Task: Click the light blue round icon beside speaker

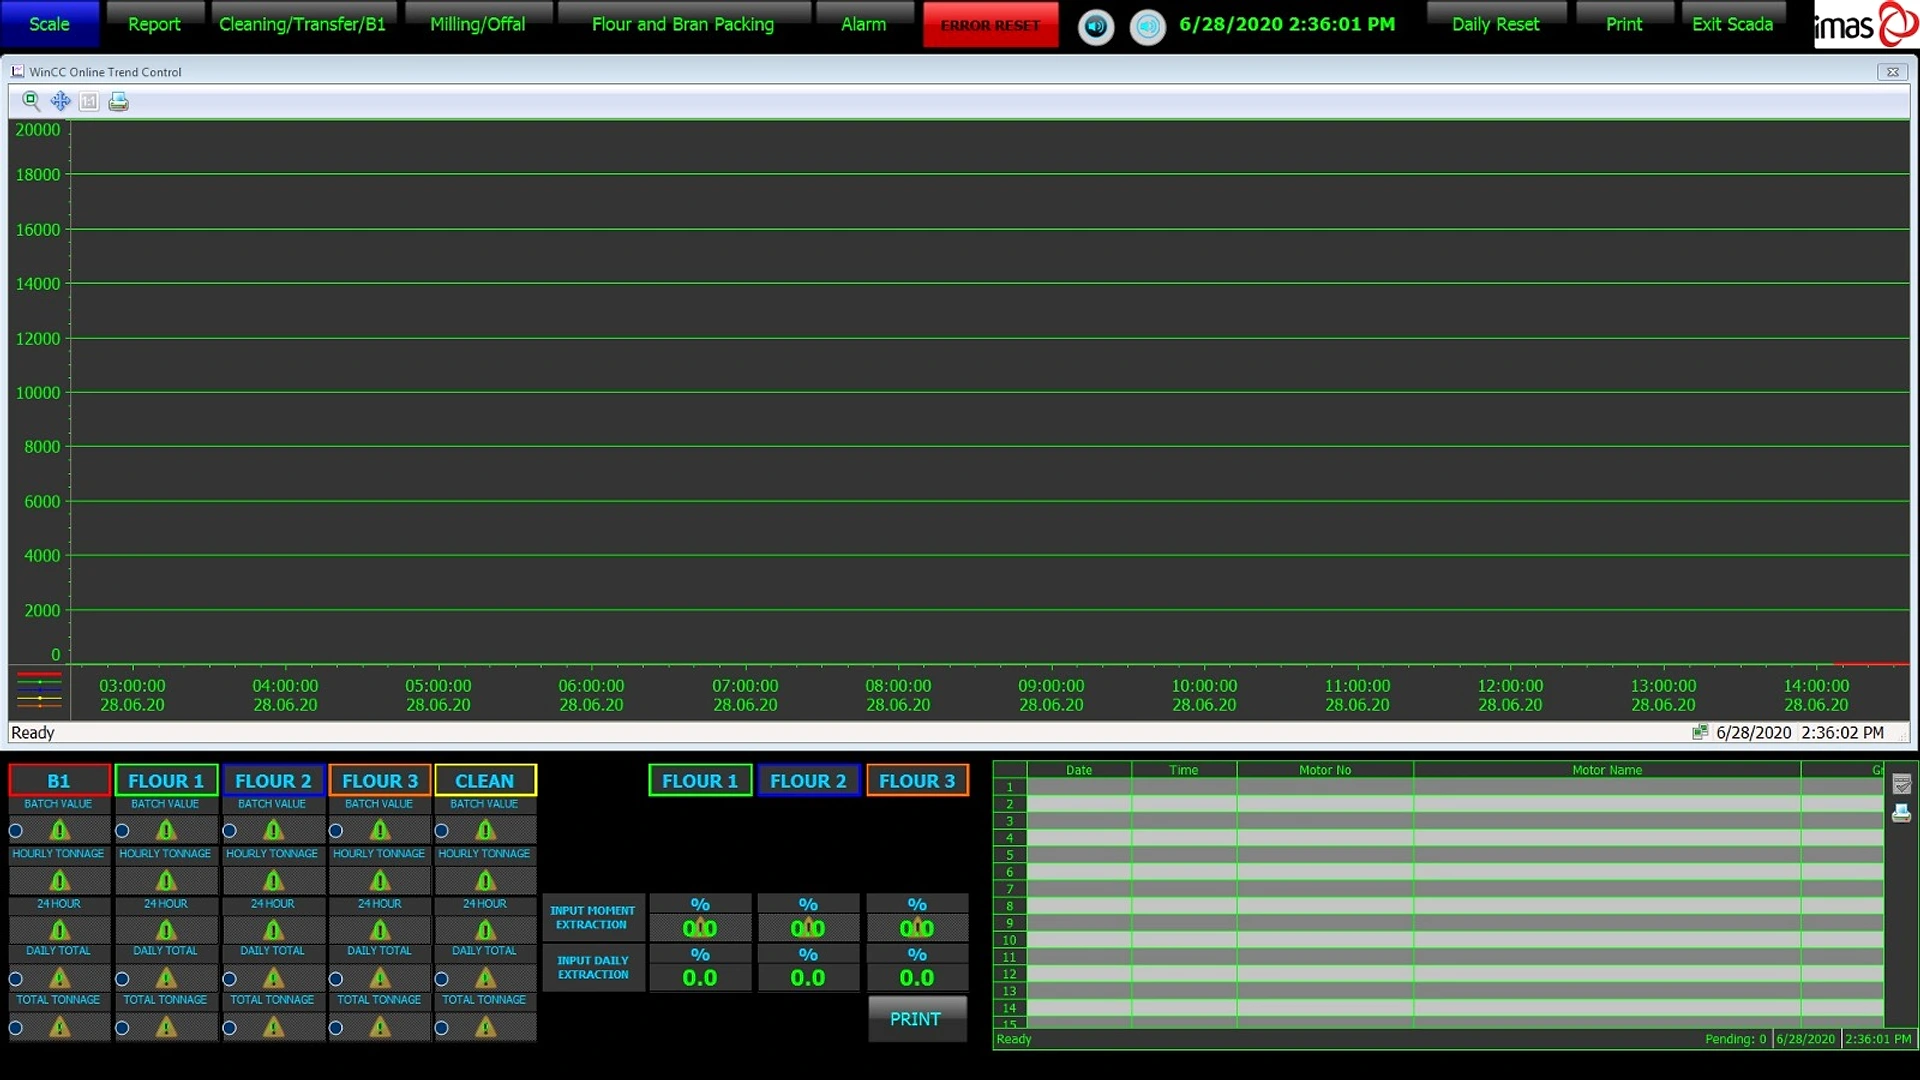Action: (1147, 26)
